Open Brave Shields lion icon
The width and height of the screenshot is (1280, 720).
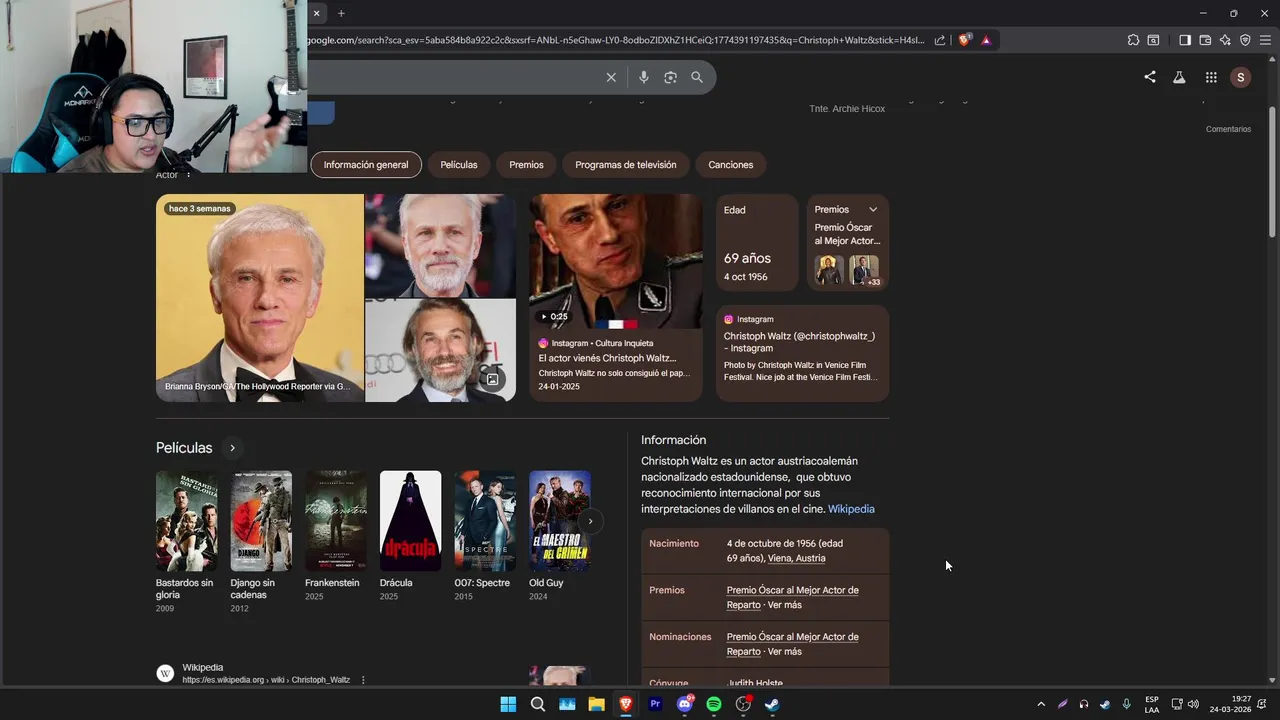click(964, 40)
